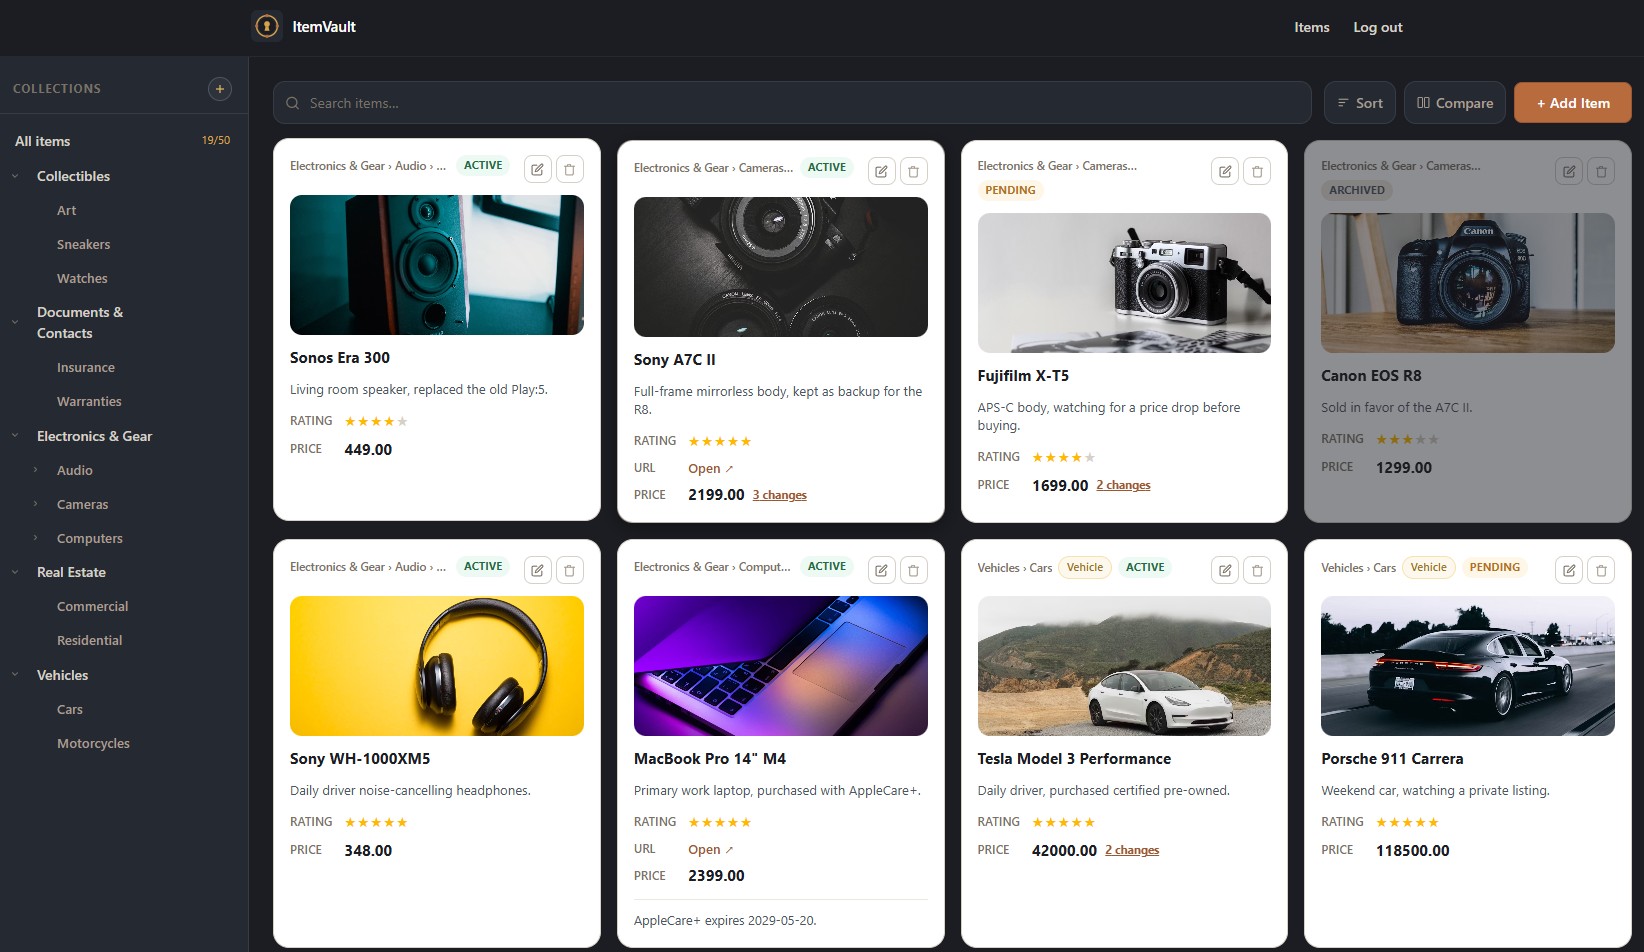Click the PENDING status on Fujifilm X-T5
Image resolution: width=1644 pixels, height=952 pixels.
click(1010, 190)
